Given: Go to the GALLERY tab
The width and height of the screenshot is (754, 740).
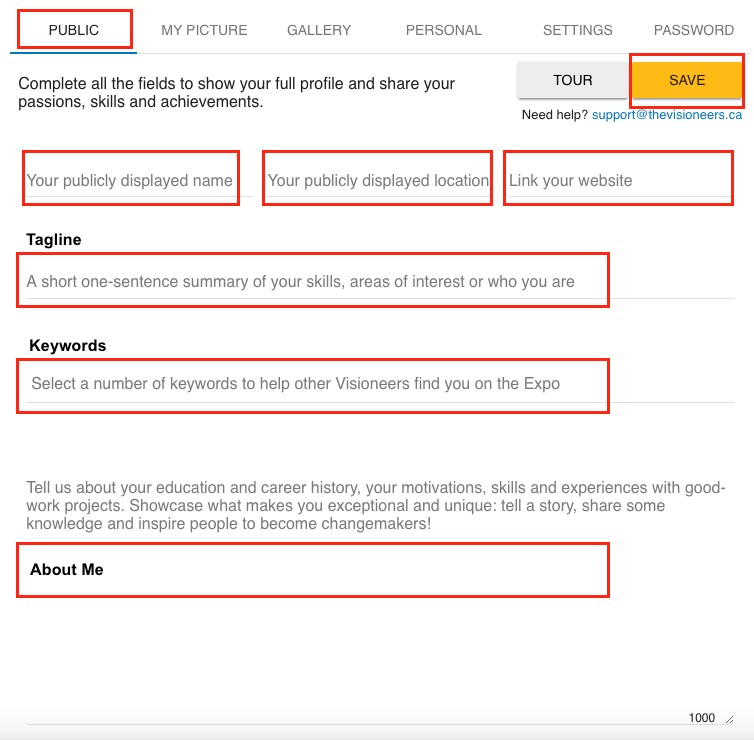Looking at the screenshot, I should (x=319, y=30).
